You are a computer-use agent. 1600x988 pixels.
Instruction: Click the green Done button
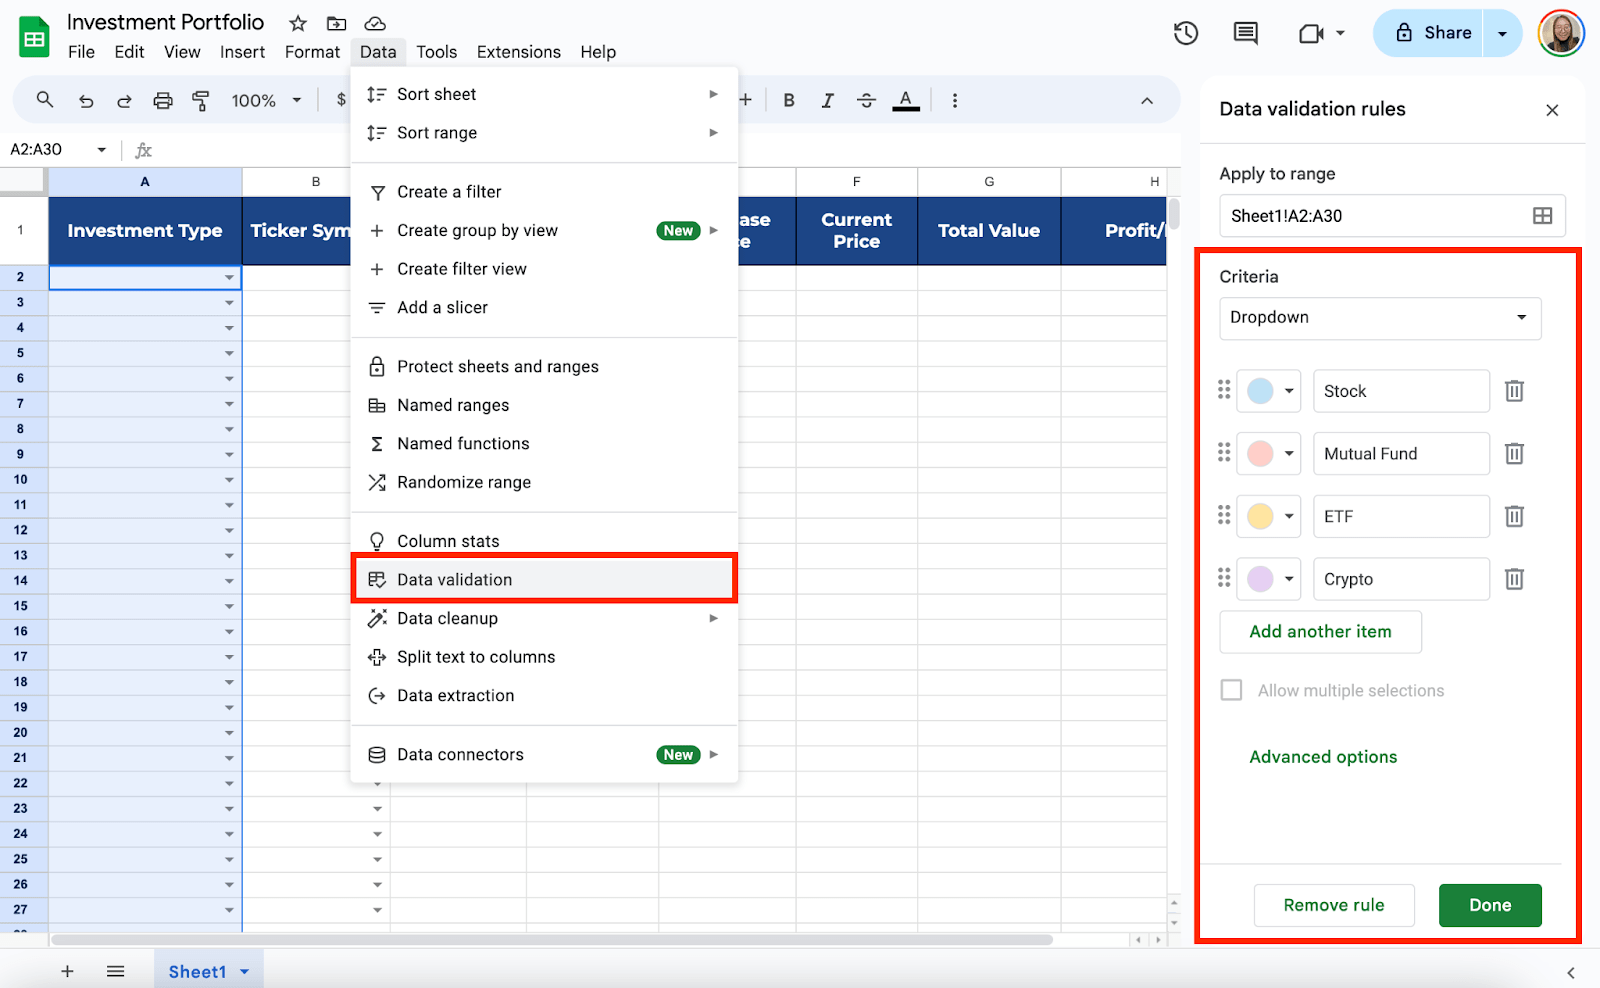click(1489, 905)
